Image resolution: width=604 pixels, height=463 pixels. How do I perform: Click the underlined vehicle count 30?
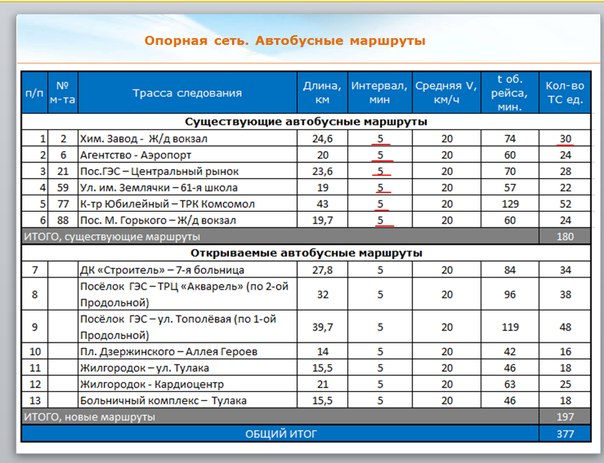coord(565,139)
